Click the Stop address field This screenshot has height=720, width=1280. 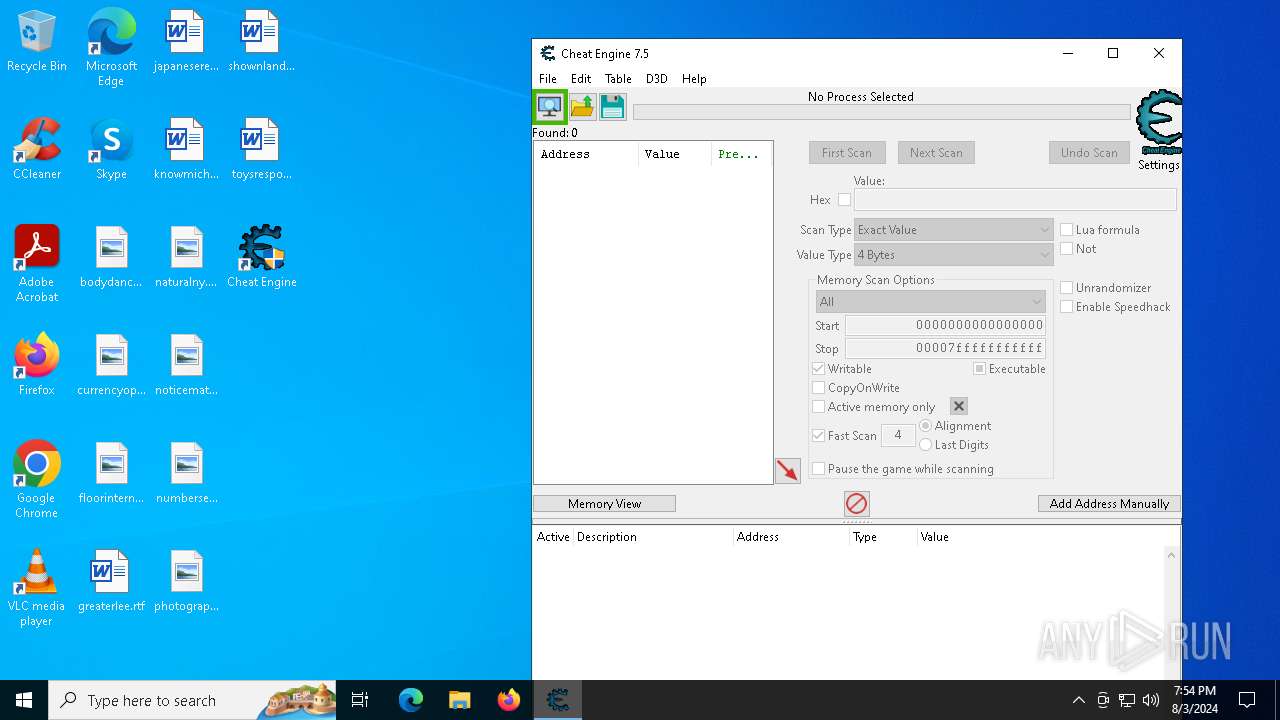coord(945,349)
